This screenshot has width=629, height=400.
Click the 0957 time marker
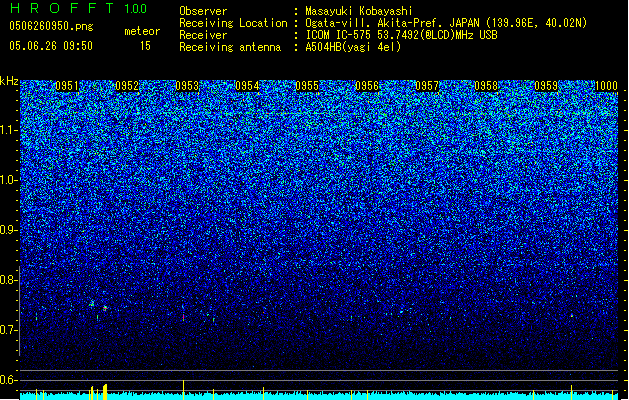(x=427, y=86)
